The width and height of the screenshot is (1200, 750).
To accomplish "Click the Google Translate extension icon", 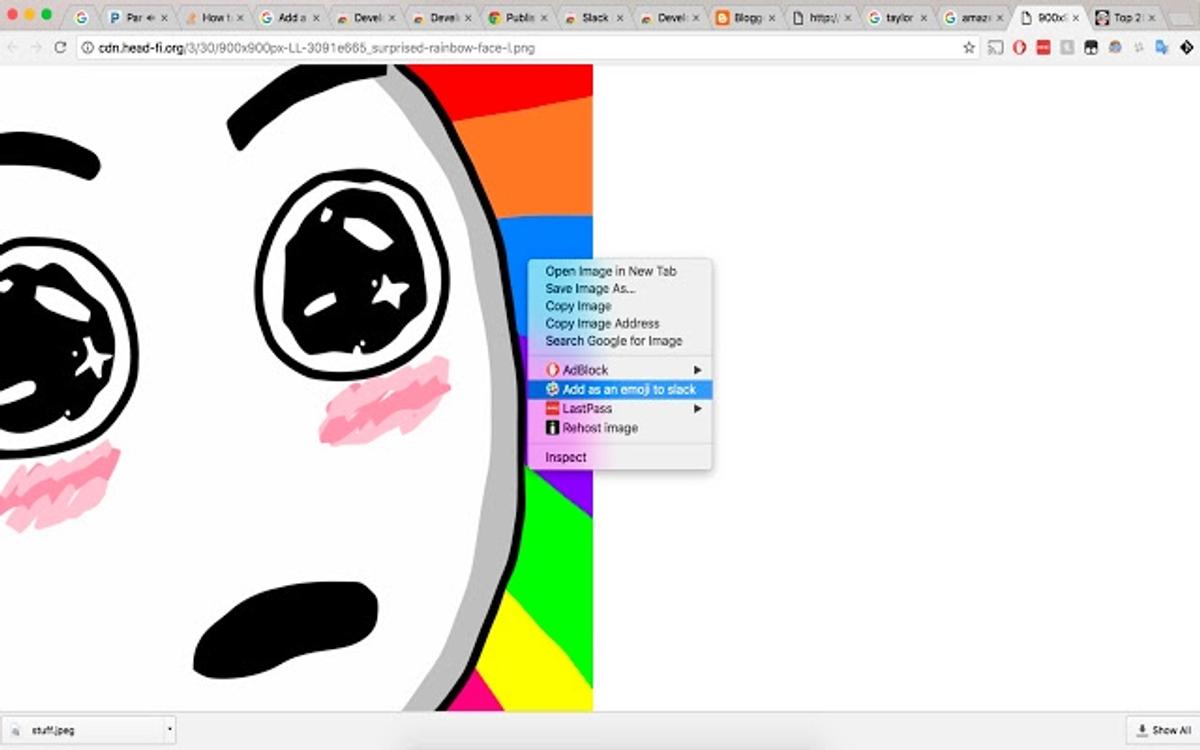I will tap(1161, 47).
